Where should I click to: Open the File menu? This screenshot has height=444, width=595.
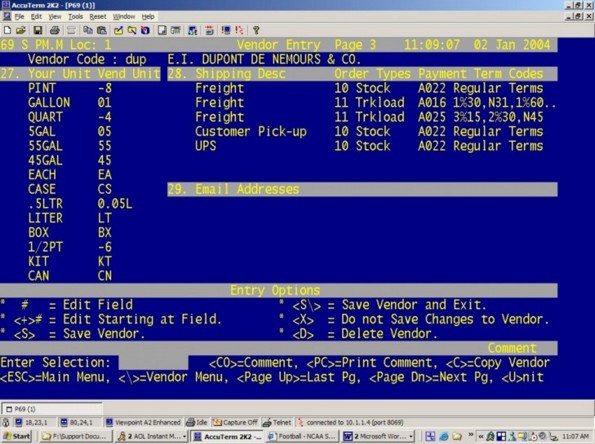click(x=19, y=17)
